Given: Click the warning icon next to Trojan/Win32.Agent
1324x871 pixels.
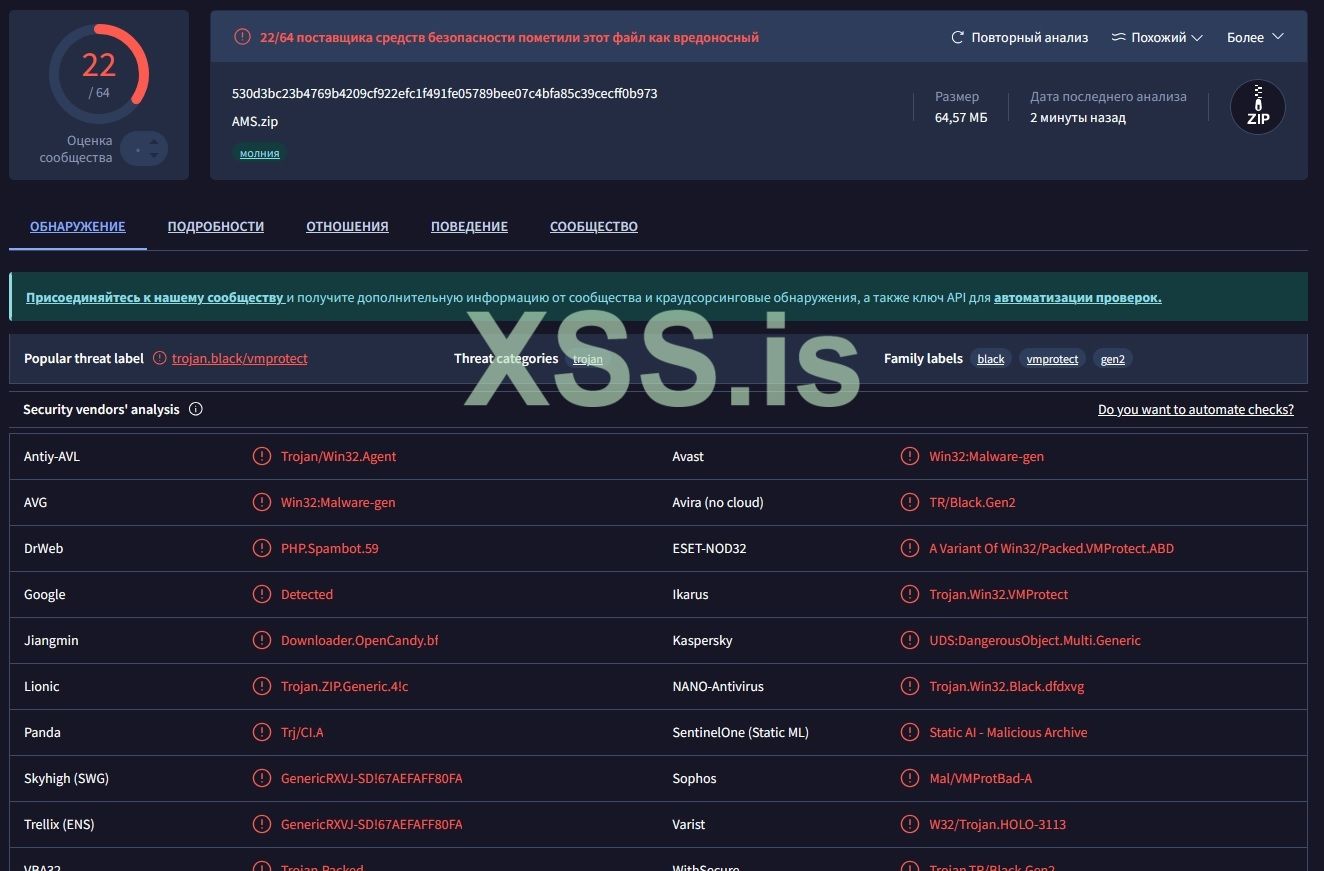Looking at the screenshot, I should point(262,456).
